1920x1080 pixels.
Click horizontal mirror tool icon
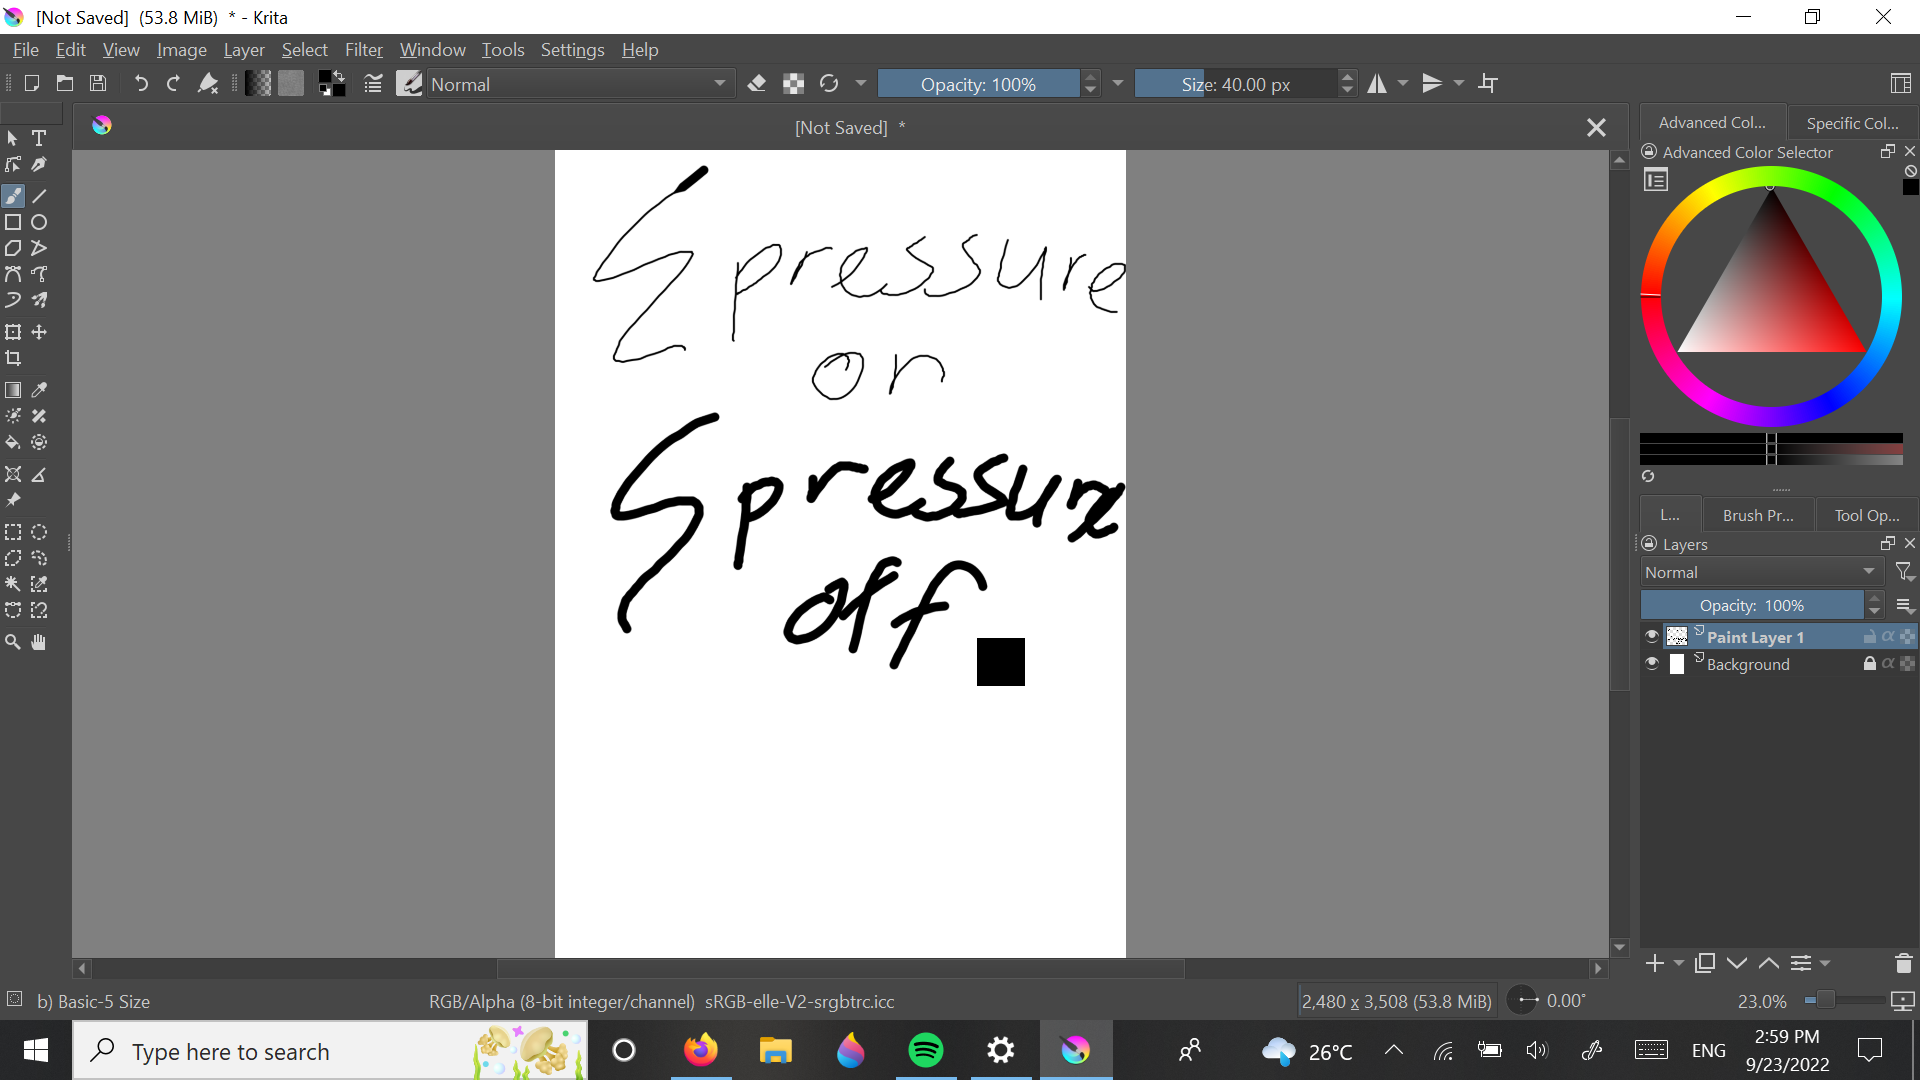coord(1377,84)
